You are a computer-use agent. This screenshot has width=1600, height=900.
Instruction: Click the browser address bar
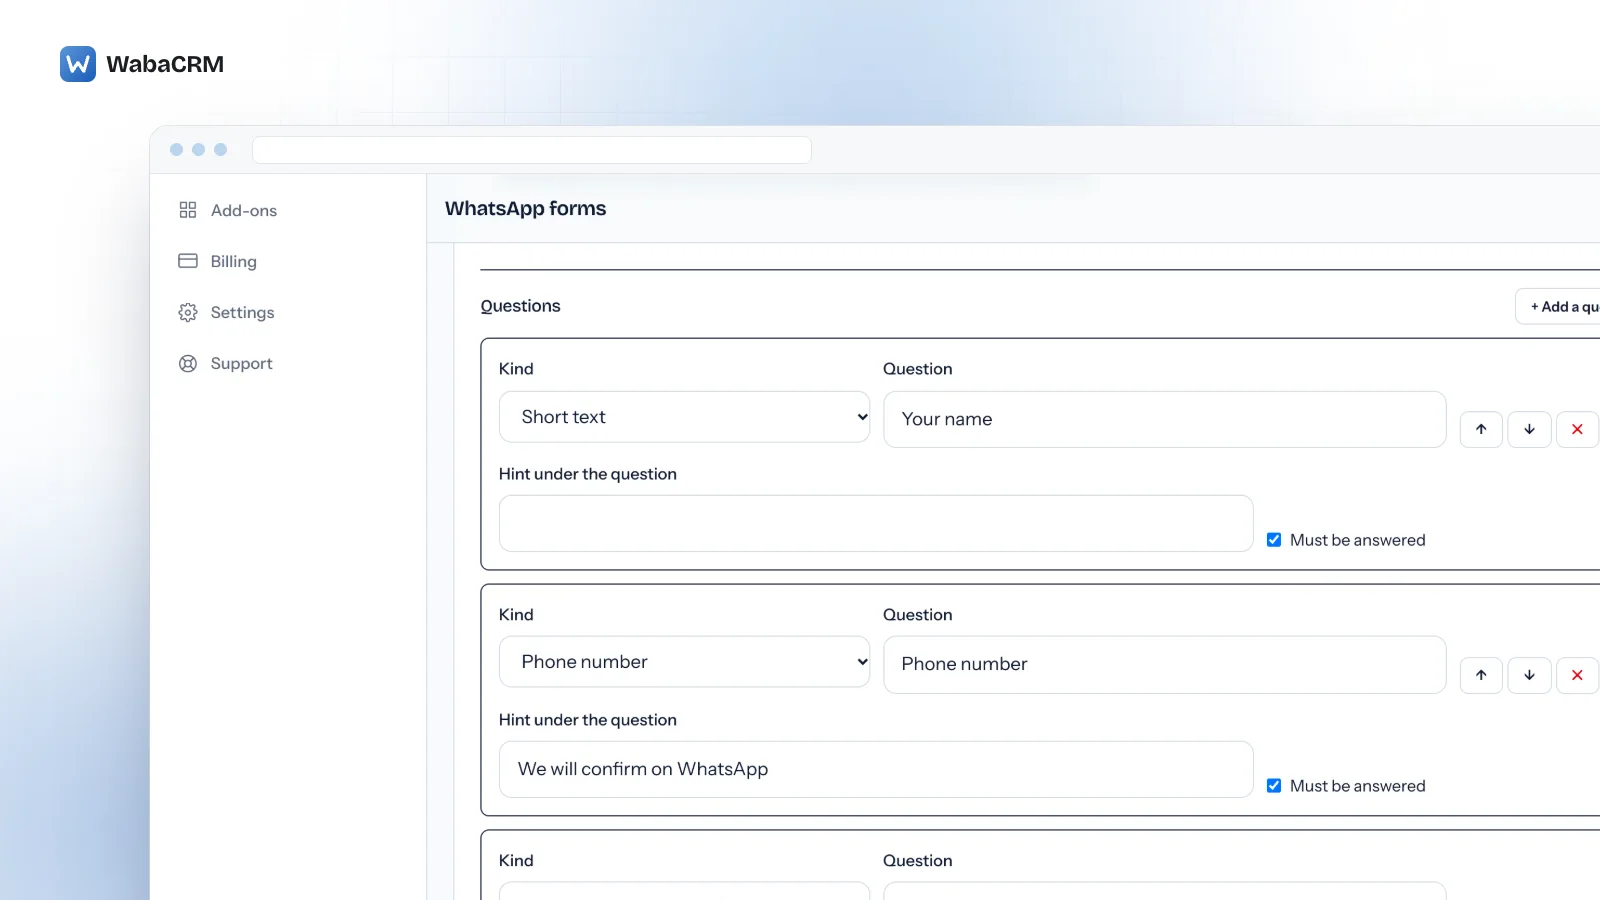(532, 150)
